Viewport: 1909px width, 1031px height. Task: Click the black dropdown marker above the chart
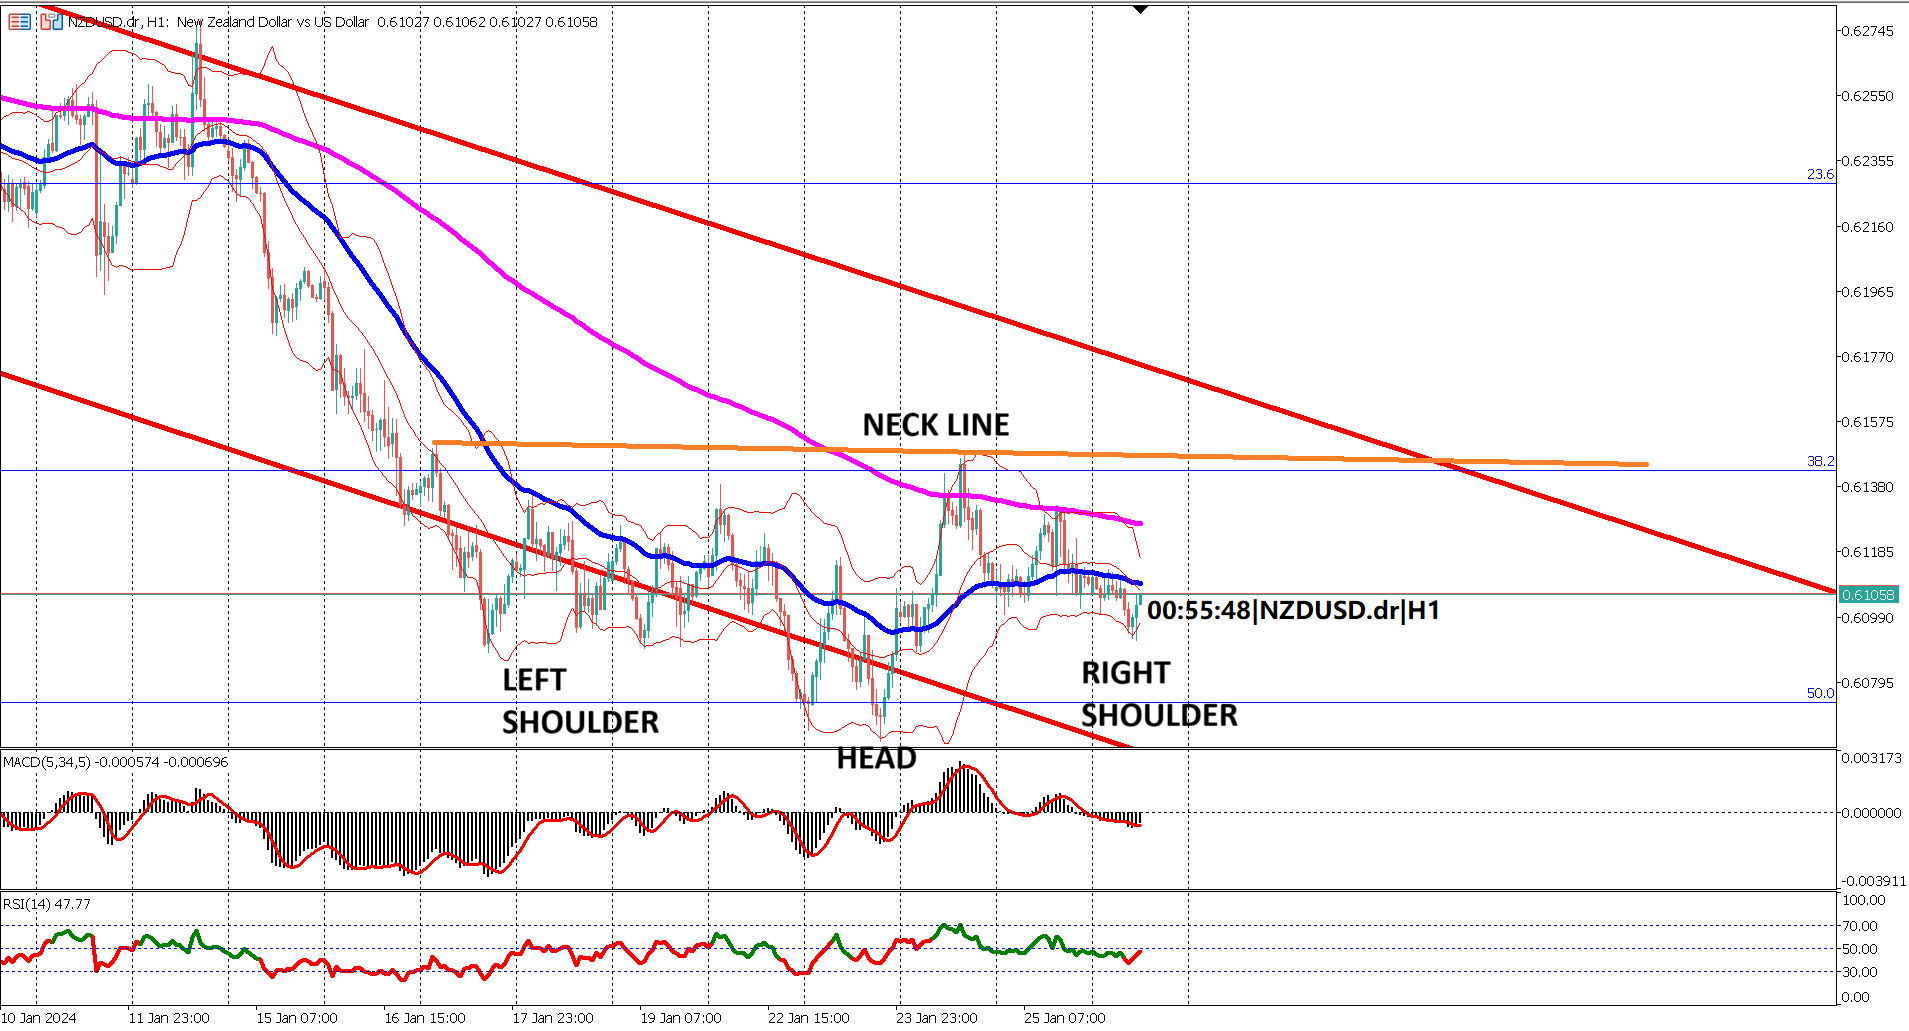(1140, 10)
